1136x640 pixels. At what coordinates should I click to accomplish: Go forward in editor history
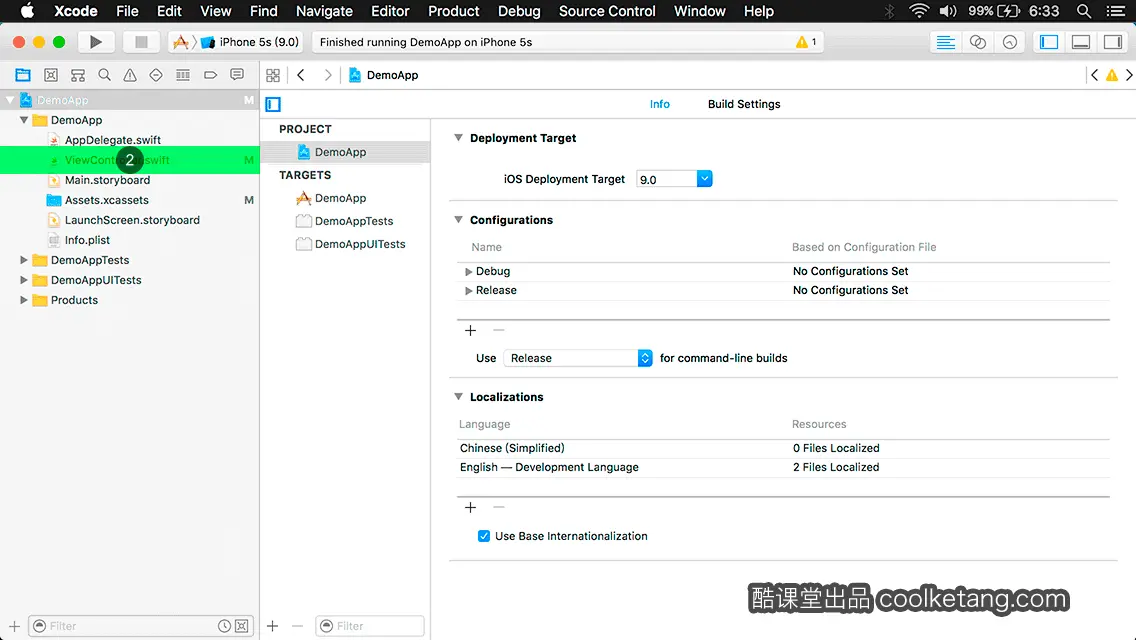pyautogui.click(x=327, y=75)
